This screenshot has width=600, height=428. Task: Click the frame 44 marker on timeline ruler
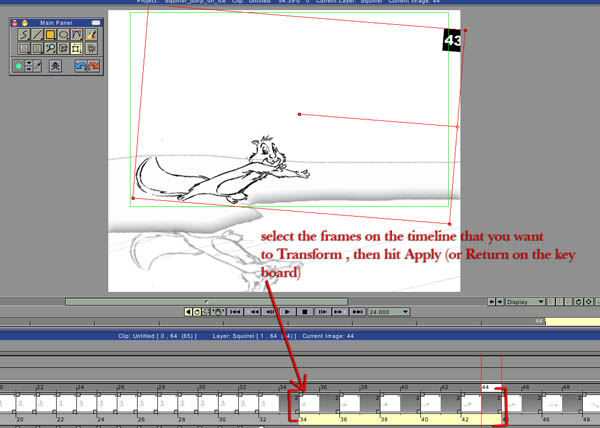491,387
